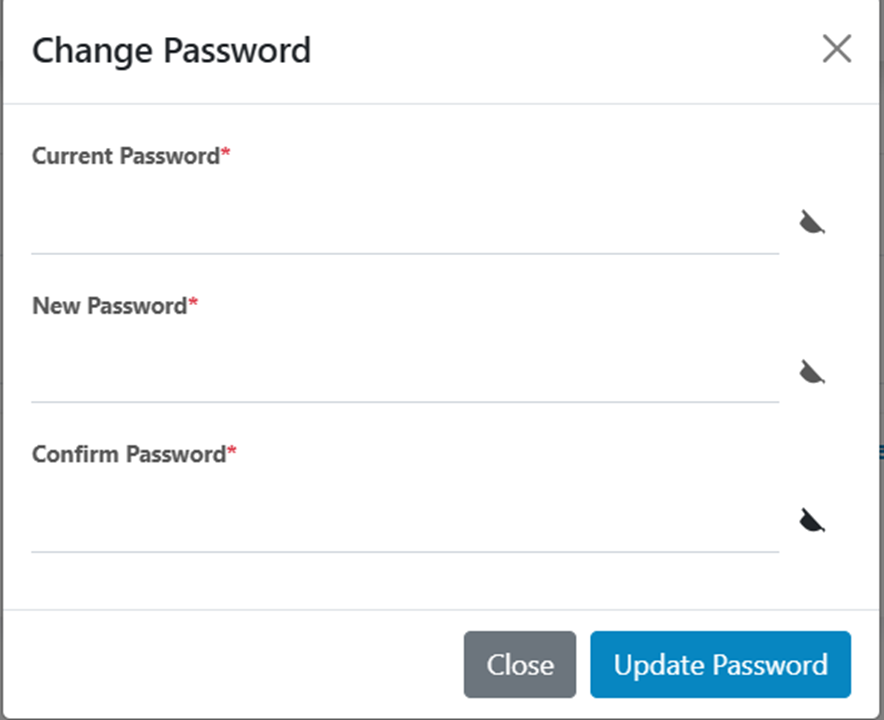Image resolution: width=884 pixels, height=720 pixels.
Task: Reveal the New Password text
Action: 811,372
